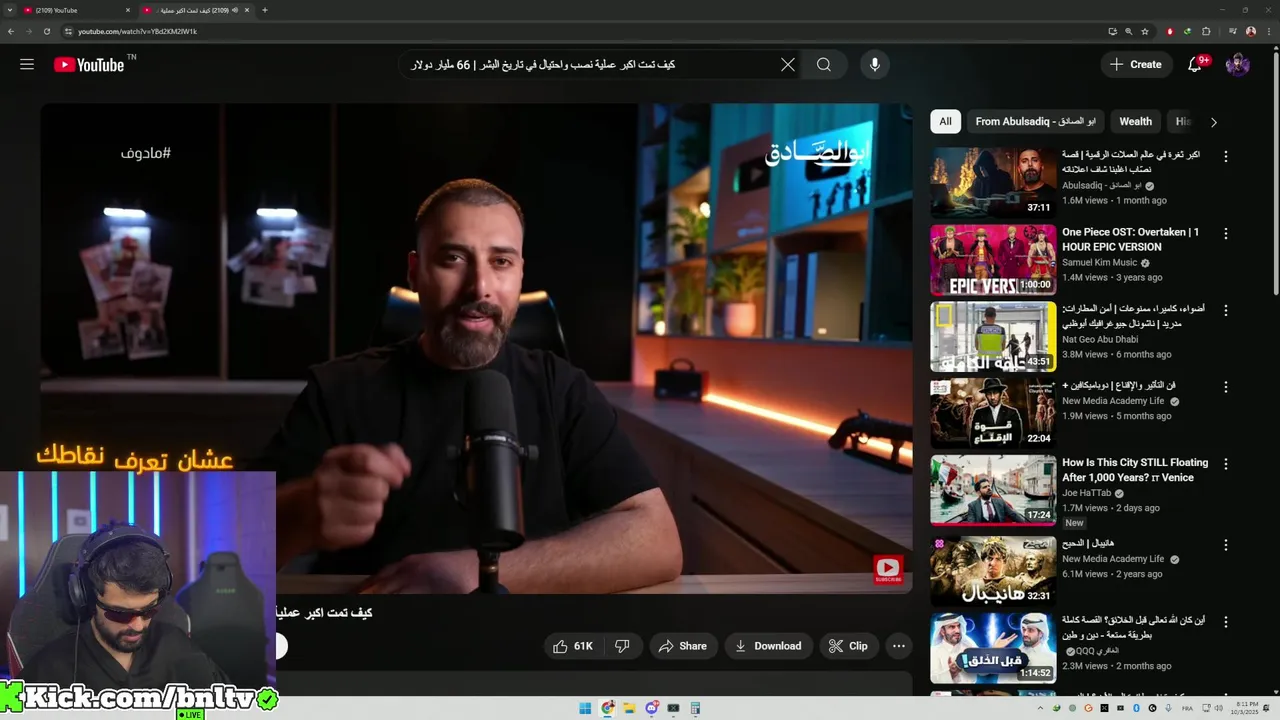Open 22:04 video thumbnail
The image size is (1280, 720).
(x=993, y=414)
